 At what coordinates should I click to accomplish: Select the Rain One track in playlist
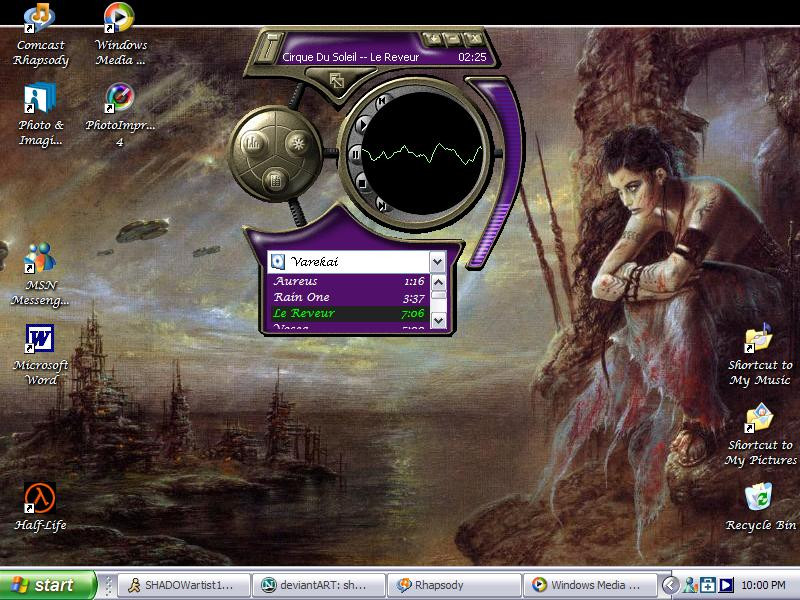(x=348, y=297)
